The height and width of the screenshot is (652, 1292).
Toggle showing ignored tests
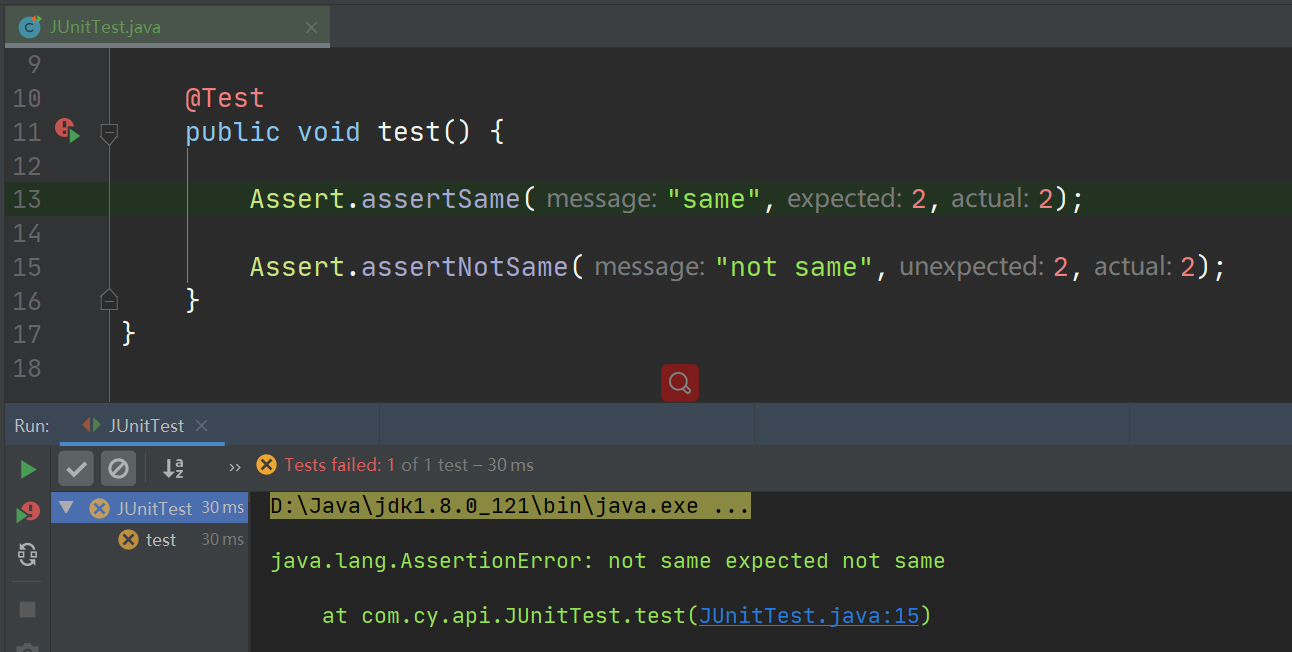point(118,468)
